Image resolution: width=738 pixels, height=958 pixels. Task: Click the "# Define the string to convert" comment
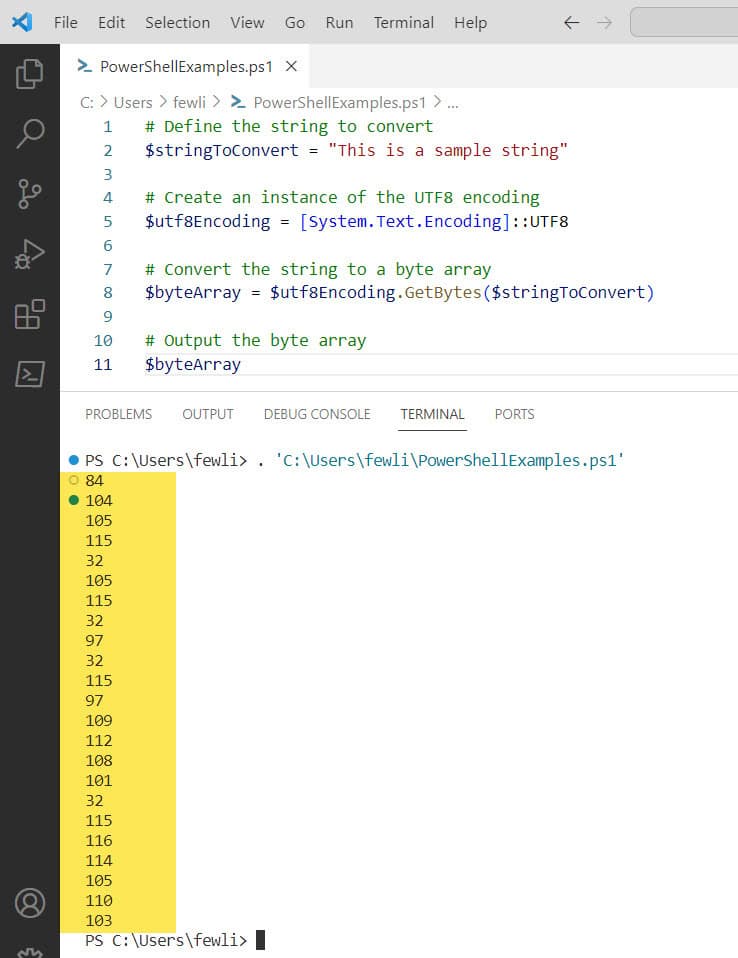click(x=289, y=126)
